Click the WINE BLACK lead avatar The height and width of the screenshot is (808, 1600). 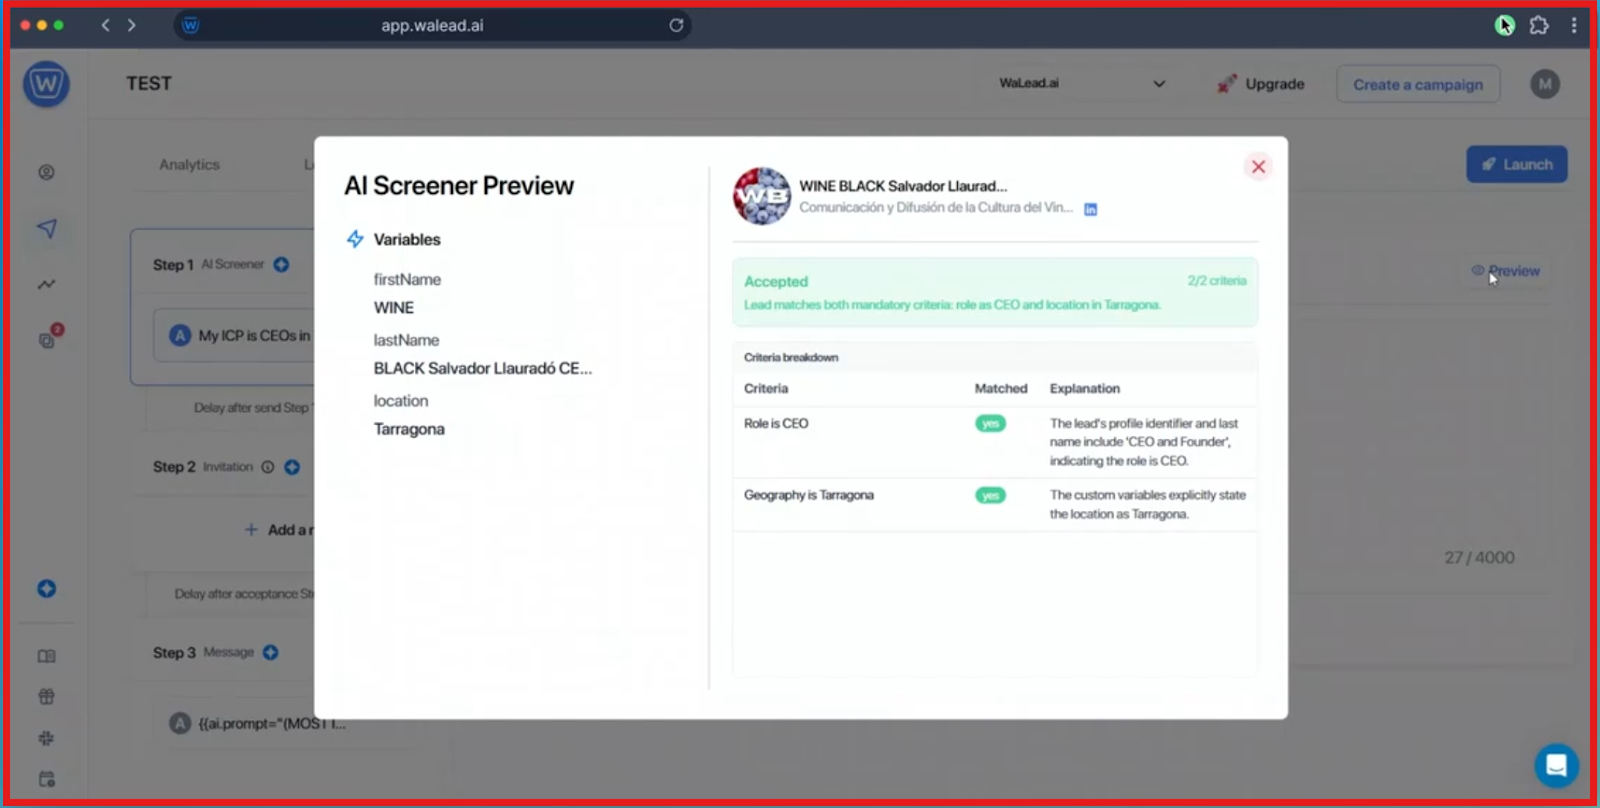(762, 196)
